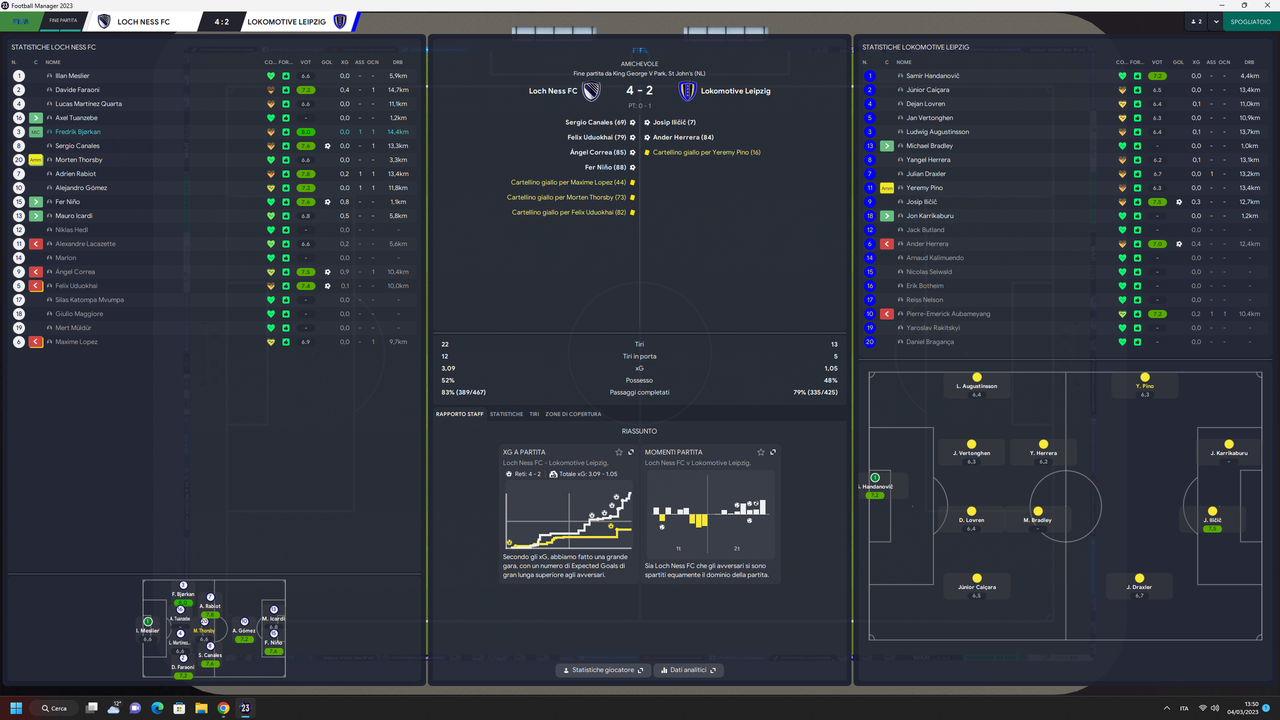Click the green sub-on arrow beside Michael Bradley

[887, 146]
